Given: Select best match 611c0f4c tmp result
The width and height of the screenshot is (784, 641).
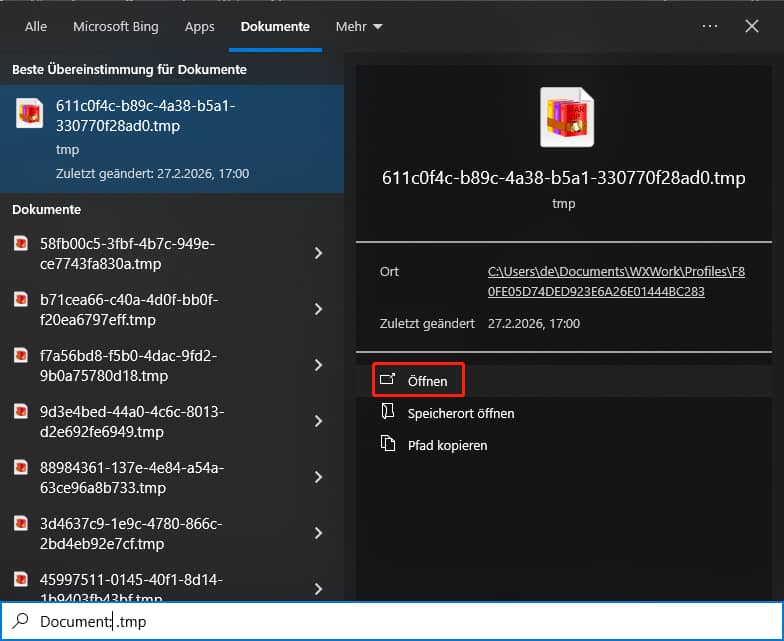Looking at the screenshot, I should point(171,139).
